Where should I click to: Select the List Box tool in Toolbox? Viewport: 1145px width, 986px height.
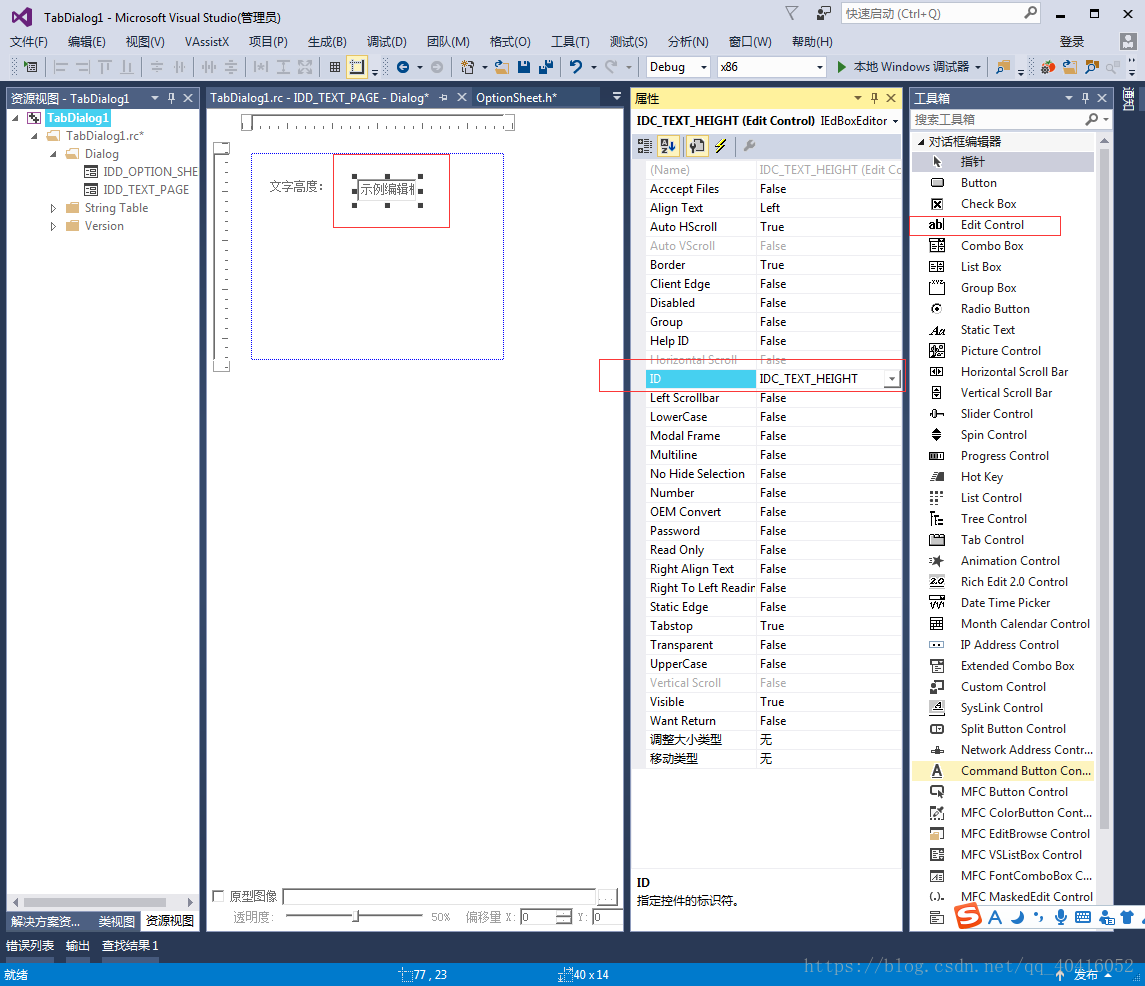[x=981, y=267]
